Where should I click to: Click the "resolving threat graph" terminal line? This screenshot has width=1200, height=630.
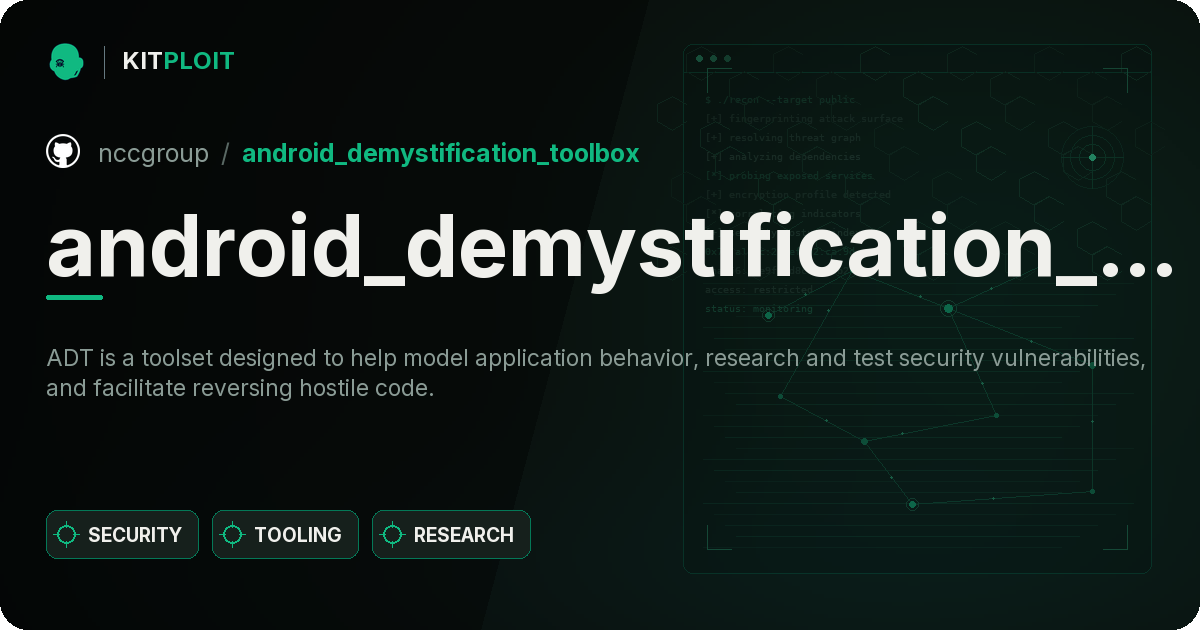[x=782, y=138]
